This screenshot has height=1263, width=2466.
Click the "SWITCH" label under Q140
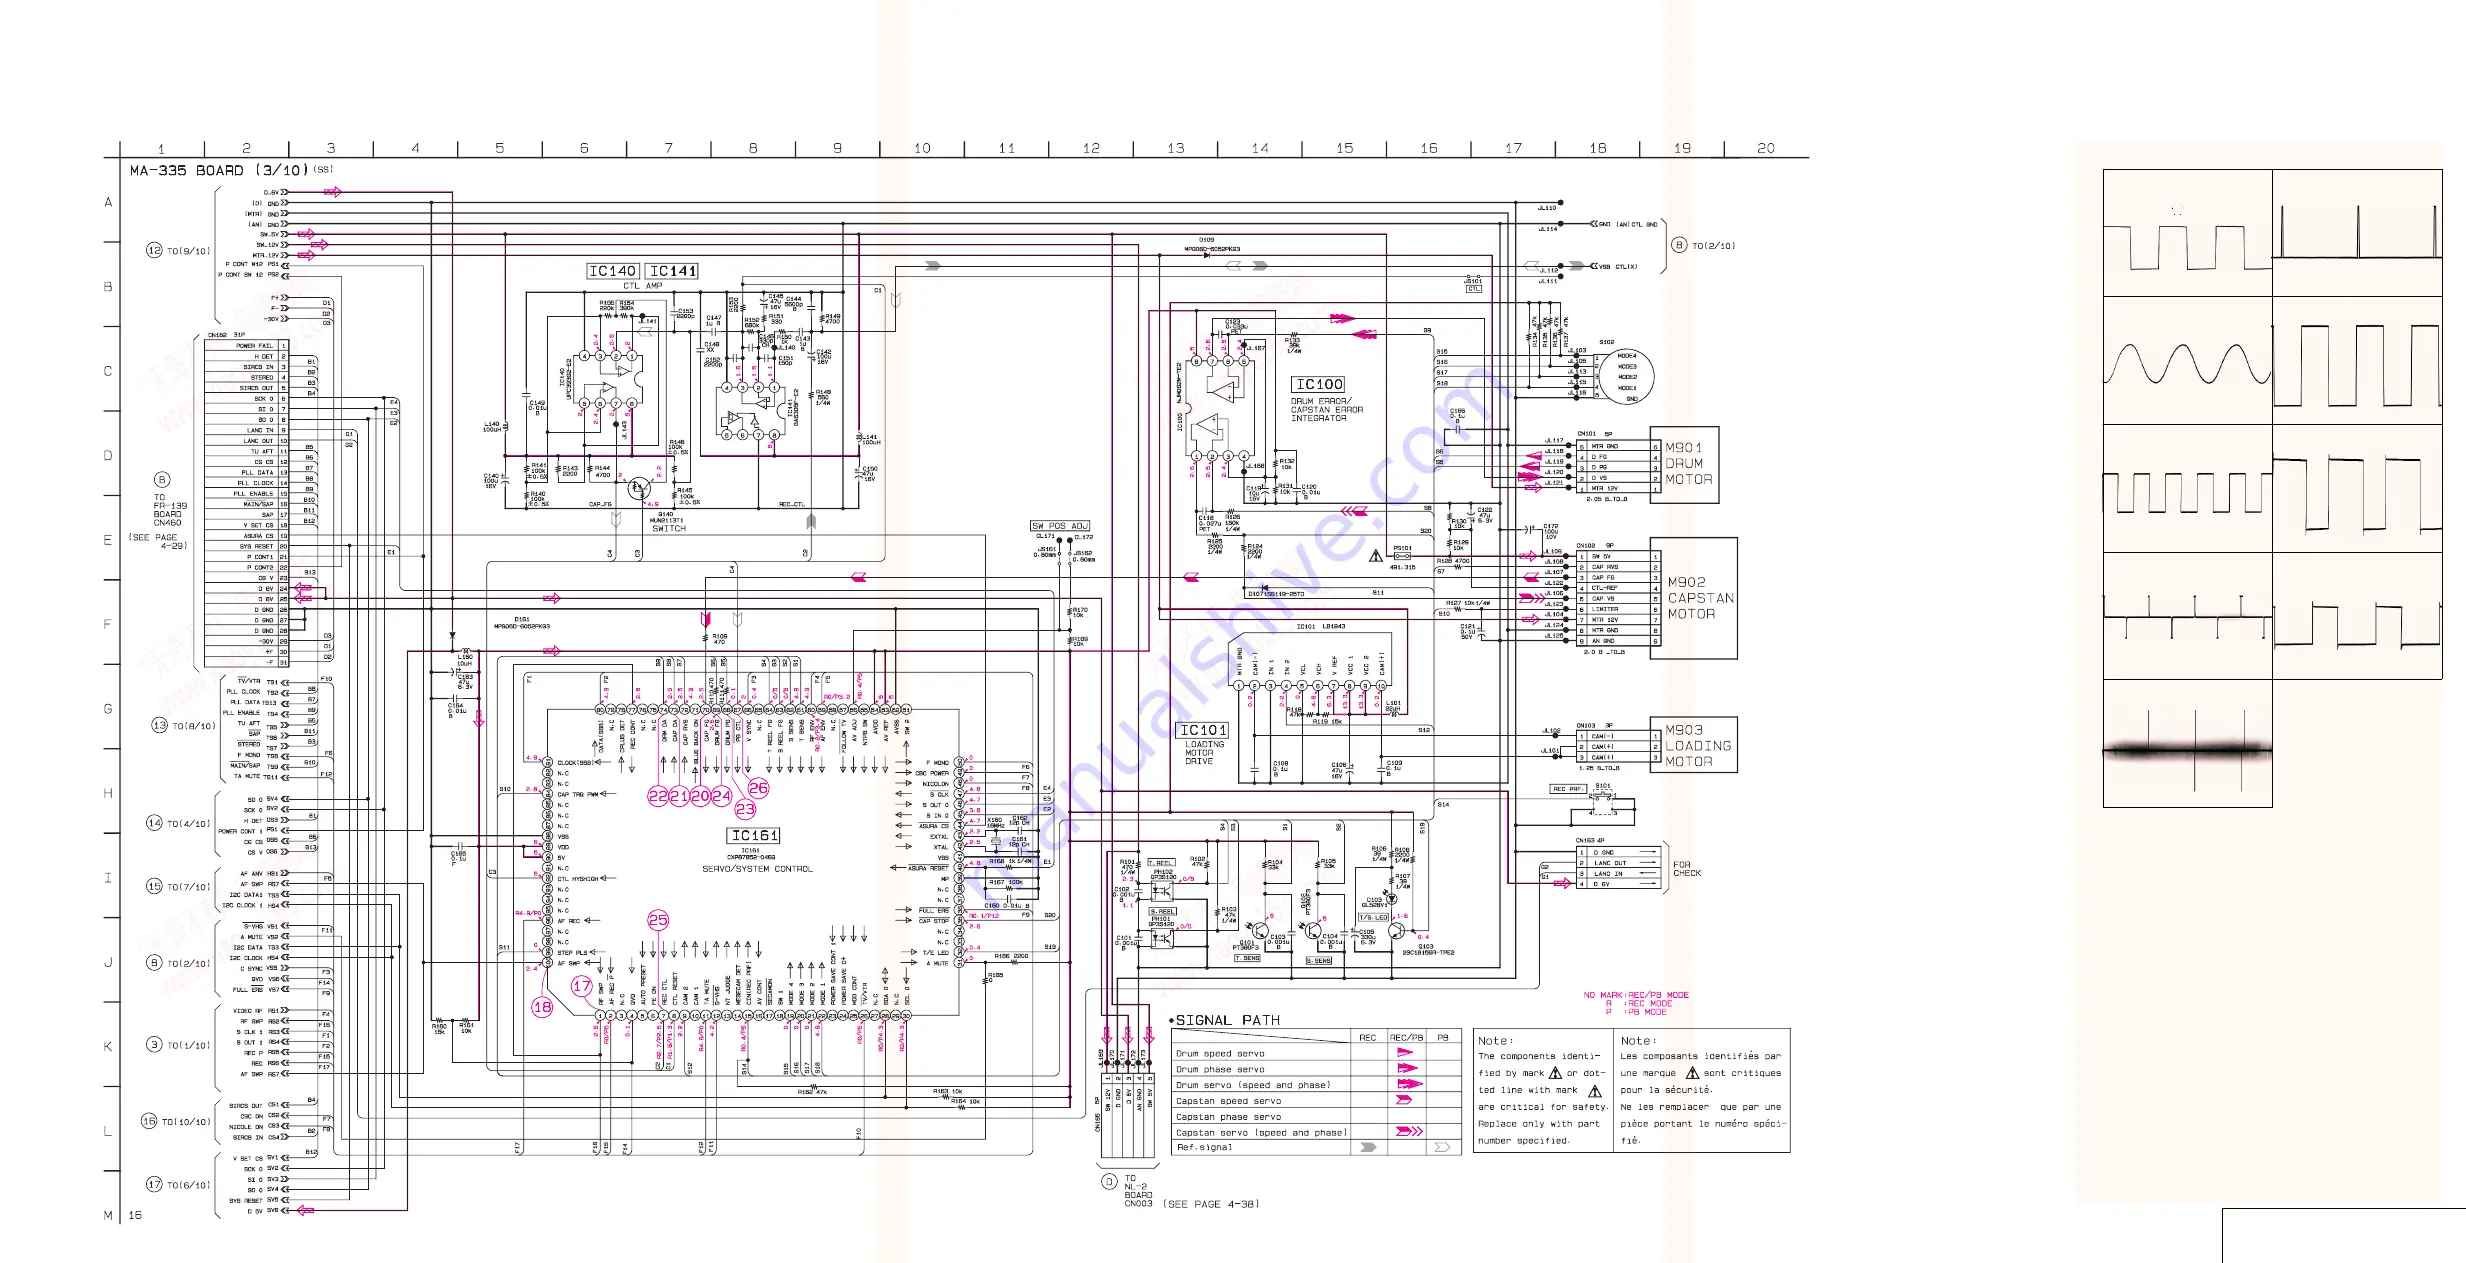pos(669,529)
